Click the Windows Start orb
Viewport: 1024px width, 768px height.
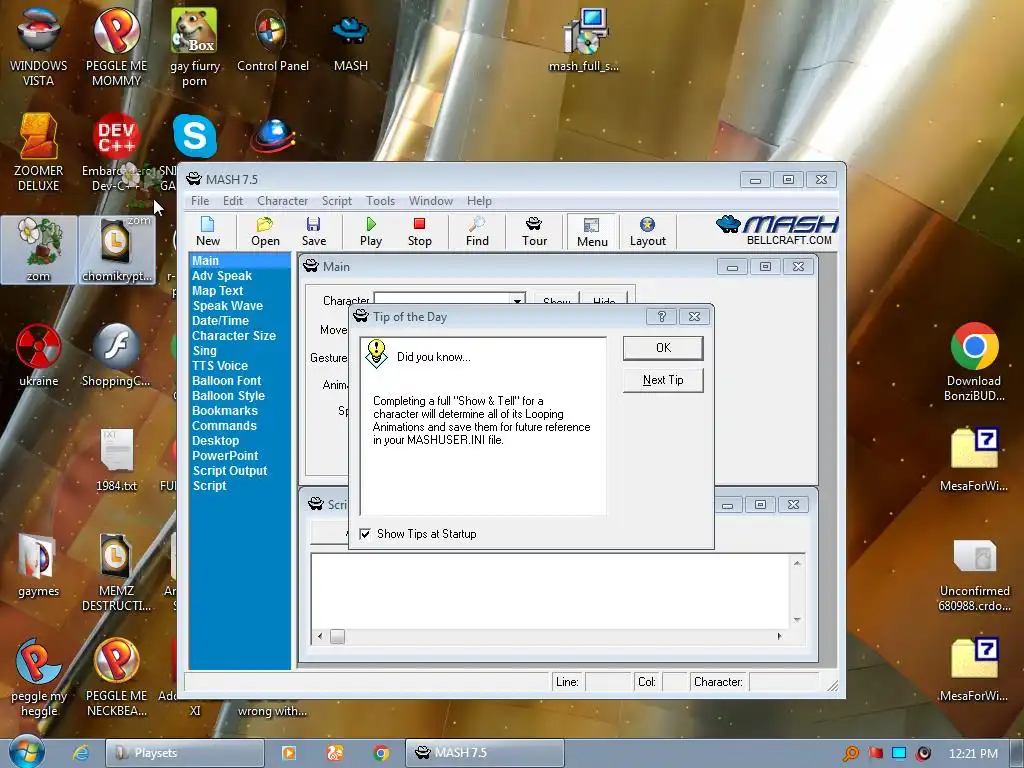pyautogui.click(x=27, y=751)
